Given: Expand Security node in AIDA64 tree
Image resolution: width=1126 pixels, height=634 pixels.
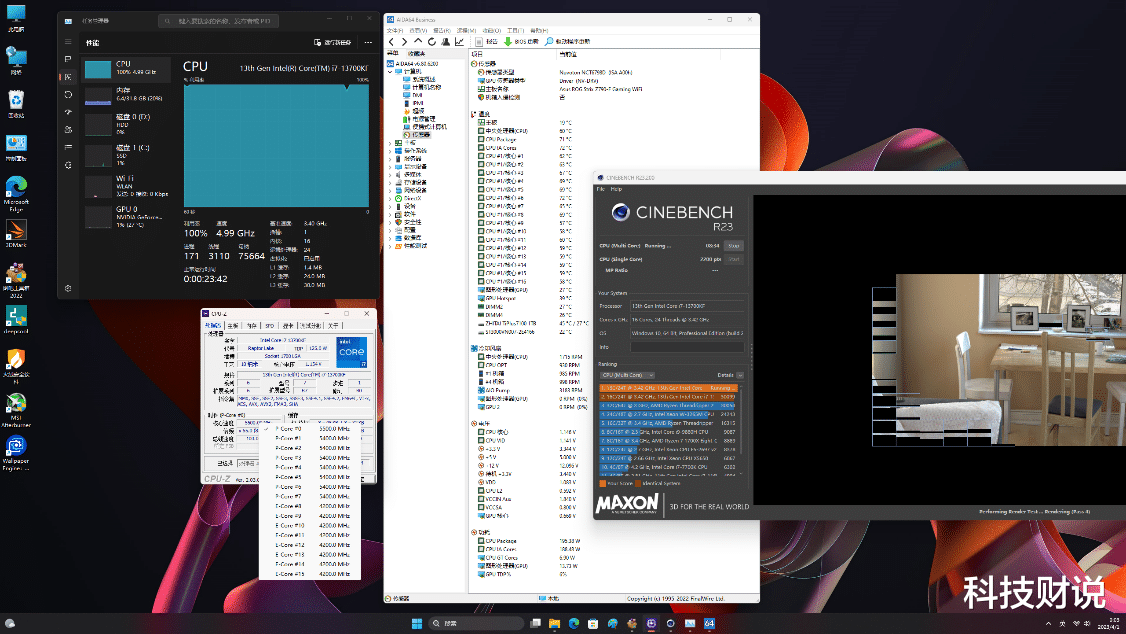Looking at the screenshot, I should tap(391, 222).
